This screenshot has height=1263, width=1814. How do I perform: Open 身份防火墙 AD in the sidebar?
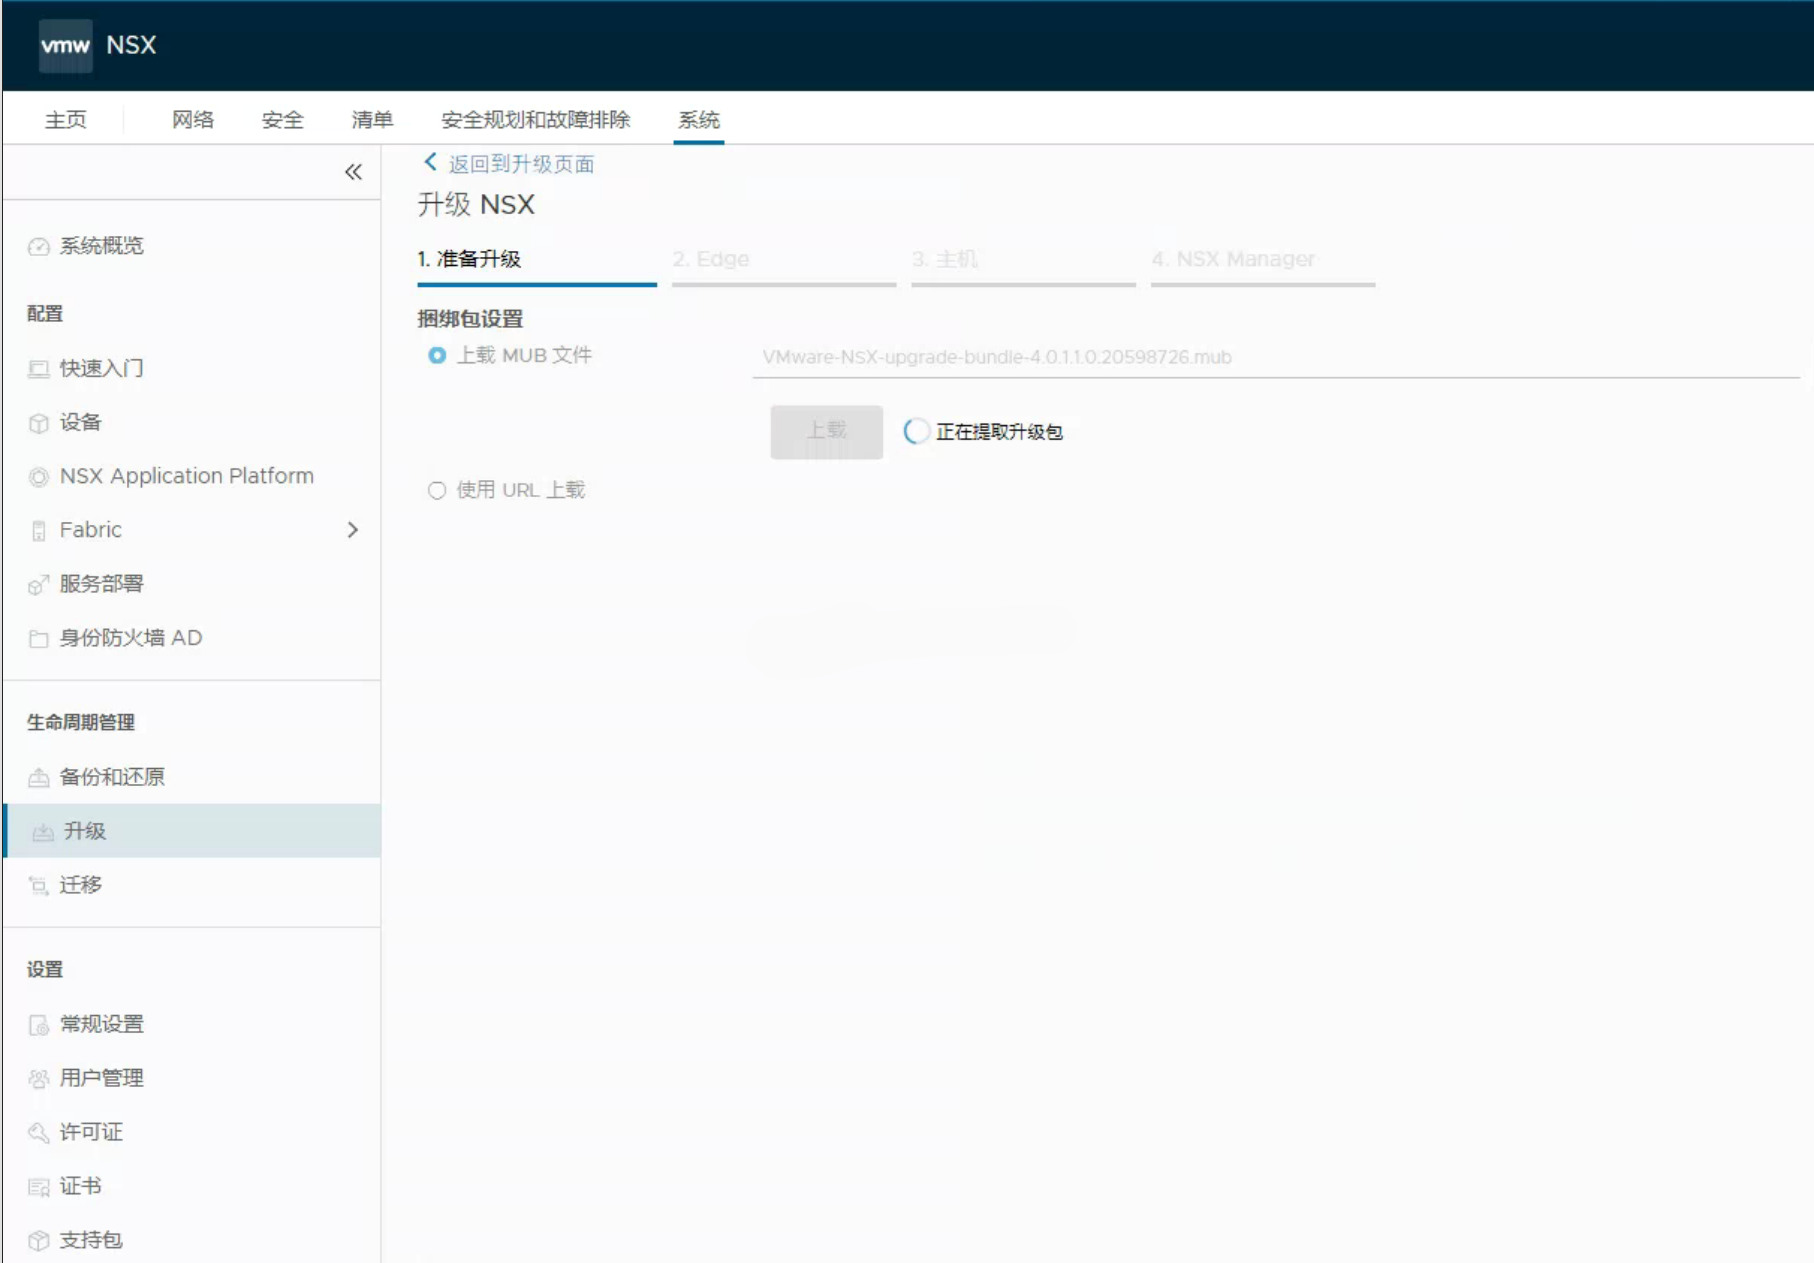(131, 638)
